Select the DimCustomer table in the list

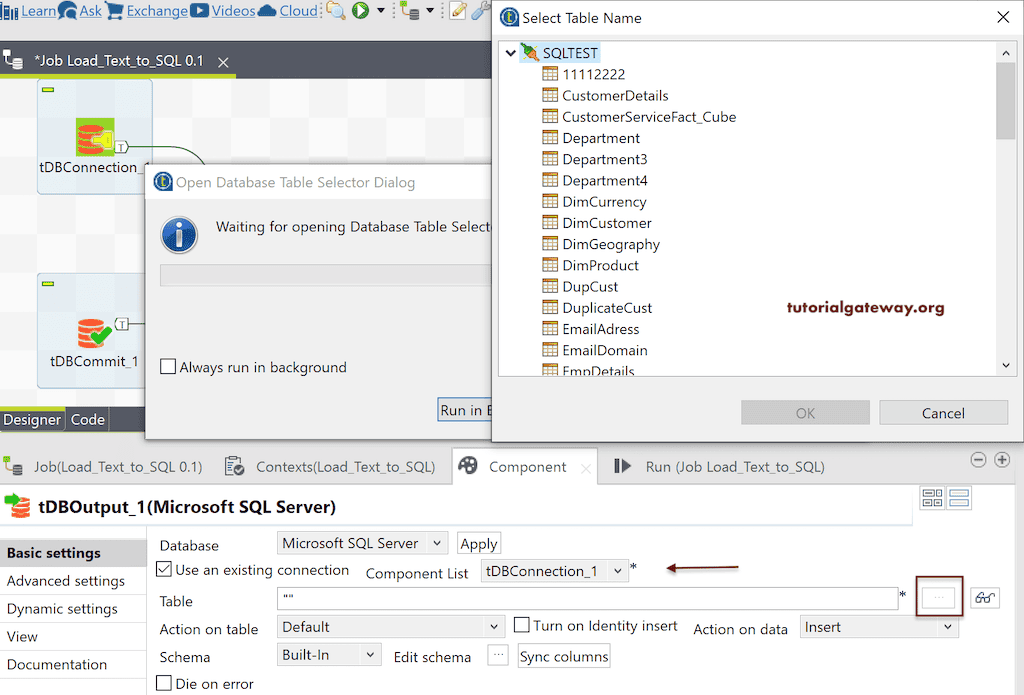click(x=605, y=222)
